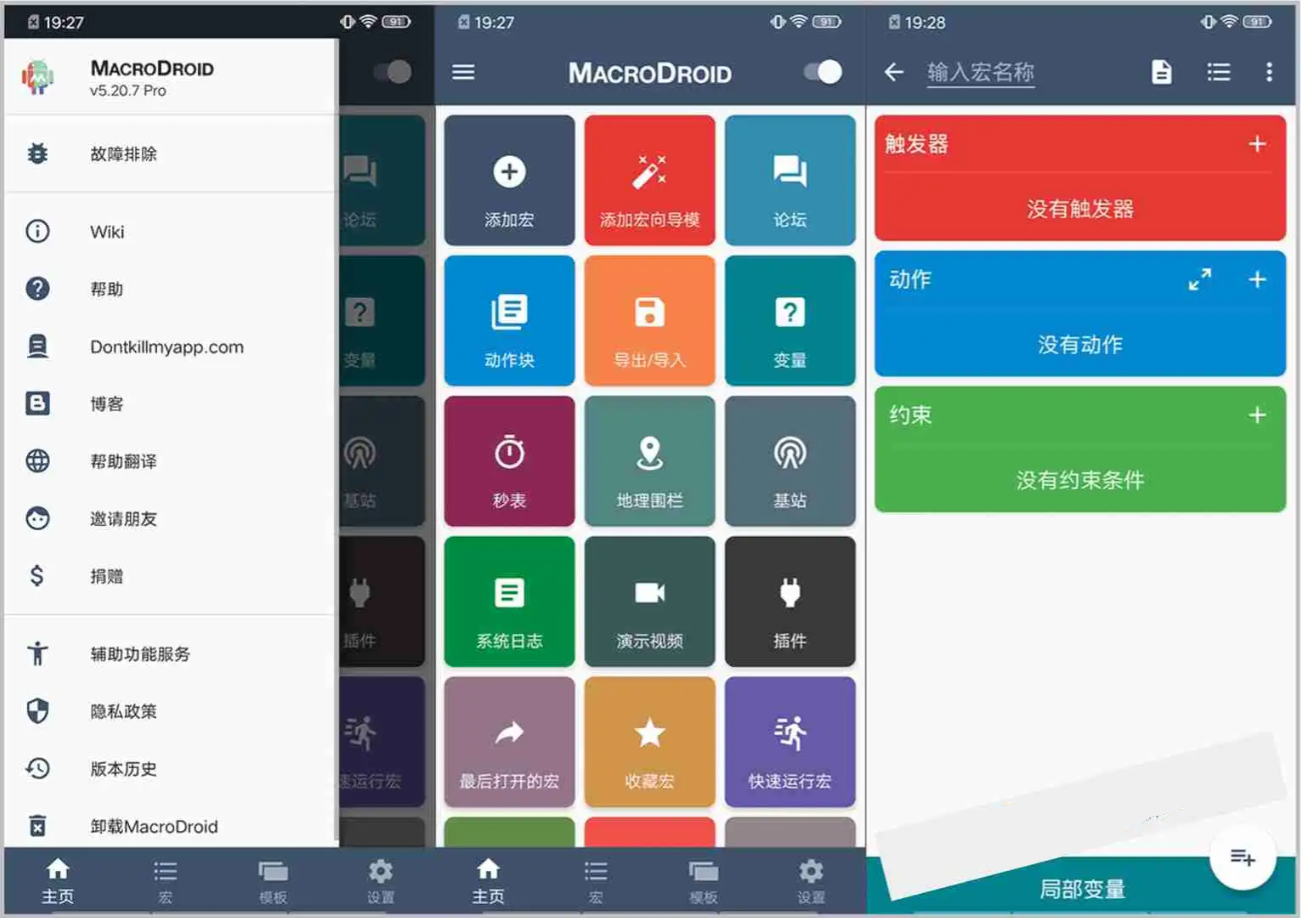Open 故障排除 in the drawer menu
Screen dimensions: 1301x918
170,154
